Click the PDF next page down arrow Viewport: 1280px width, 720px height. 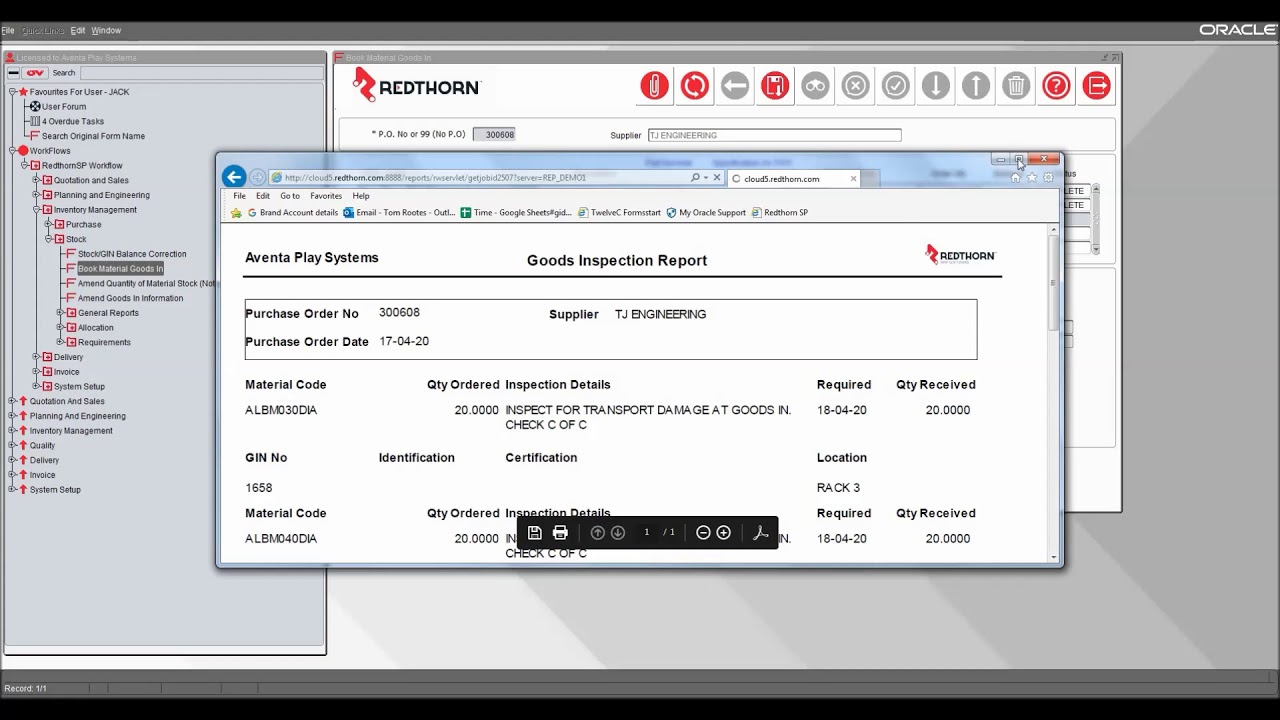pos(617,533)
